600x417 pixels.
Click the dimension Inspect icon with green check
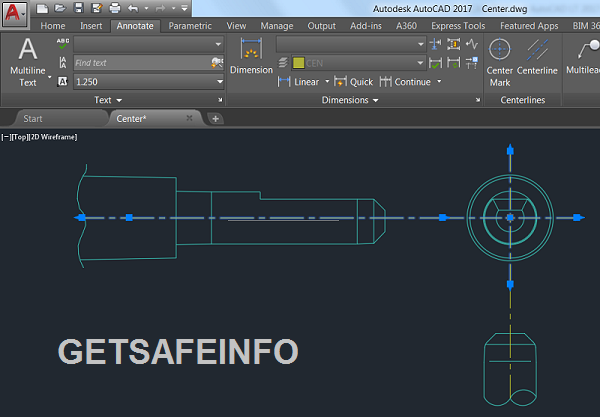point(435,63)
